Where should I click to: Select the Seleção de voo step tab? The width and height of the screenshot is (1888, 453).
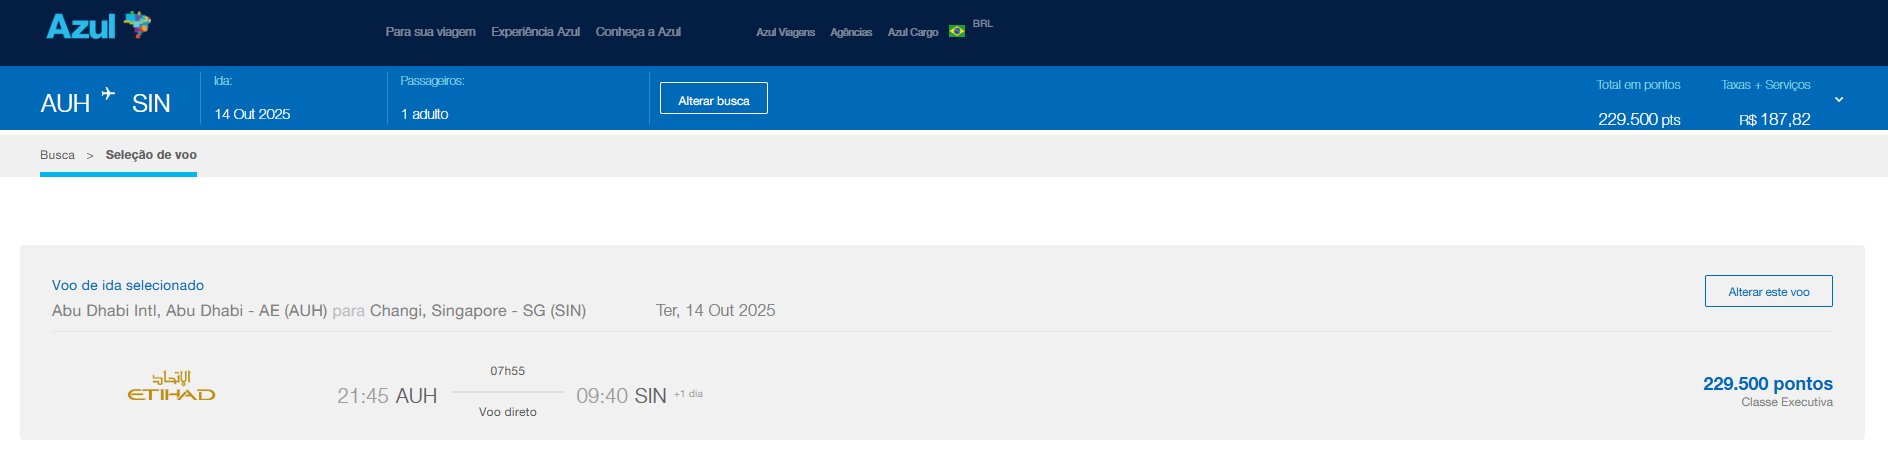point(151,155)
